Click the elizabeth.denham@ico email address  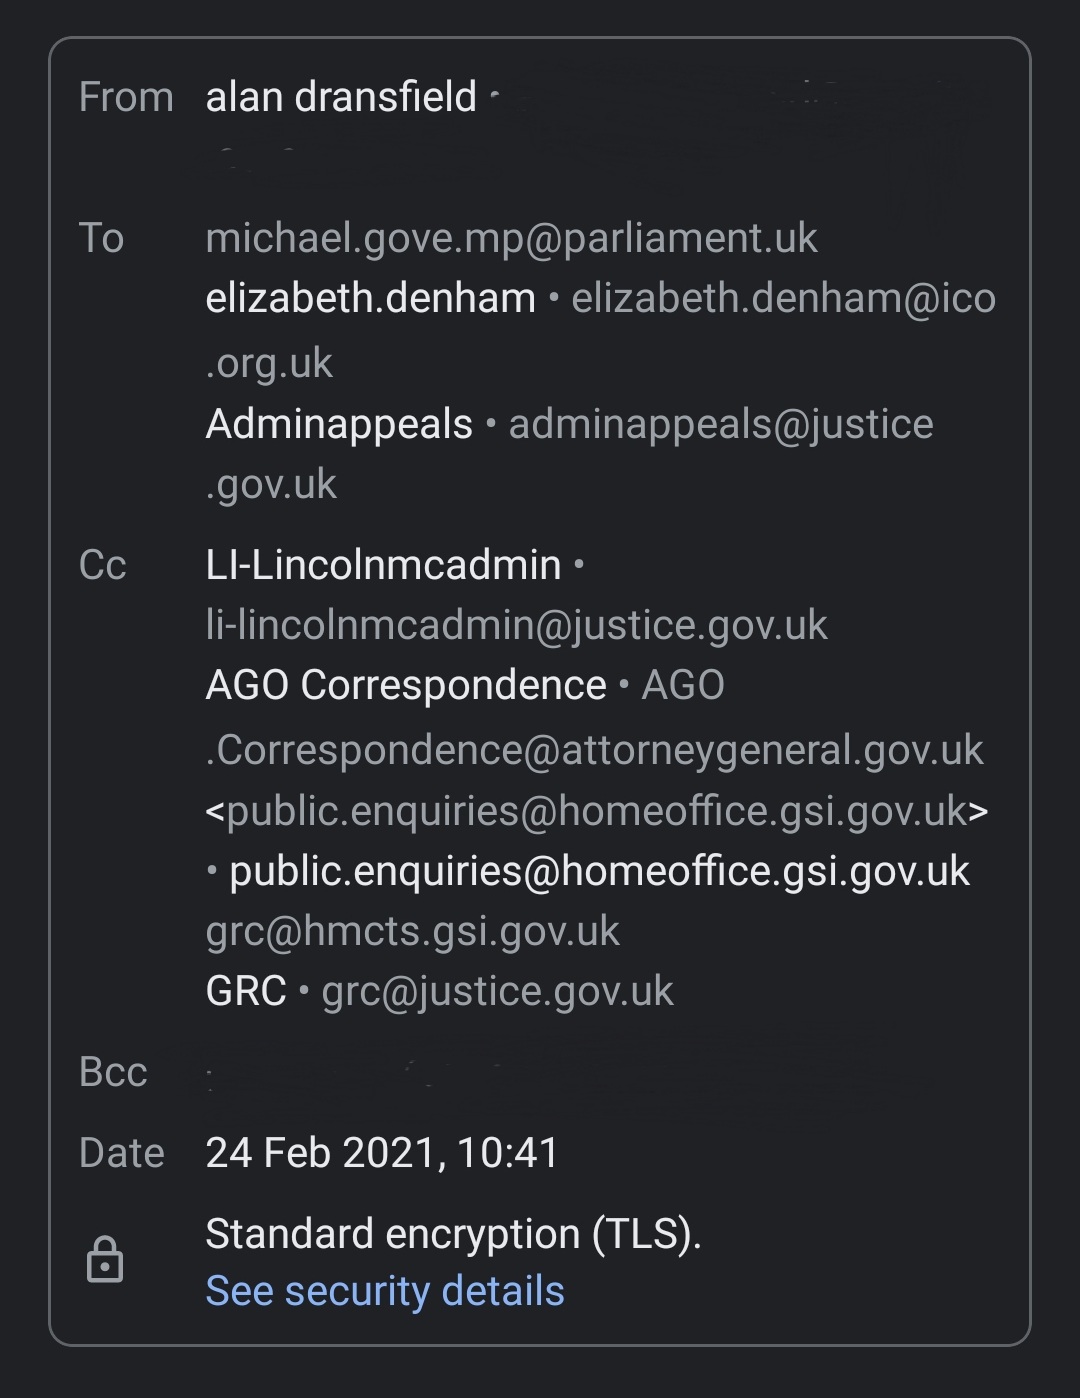783,298
